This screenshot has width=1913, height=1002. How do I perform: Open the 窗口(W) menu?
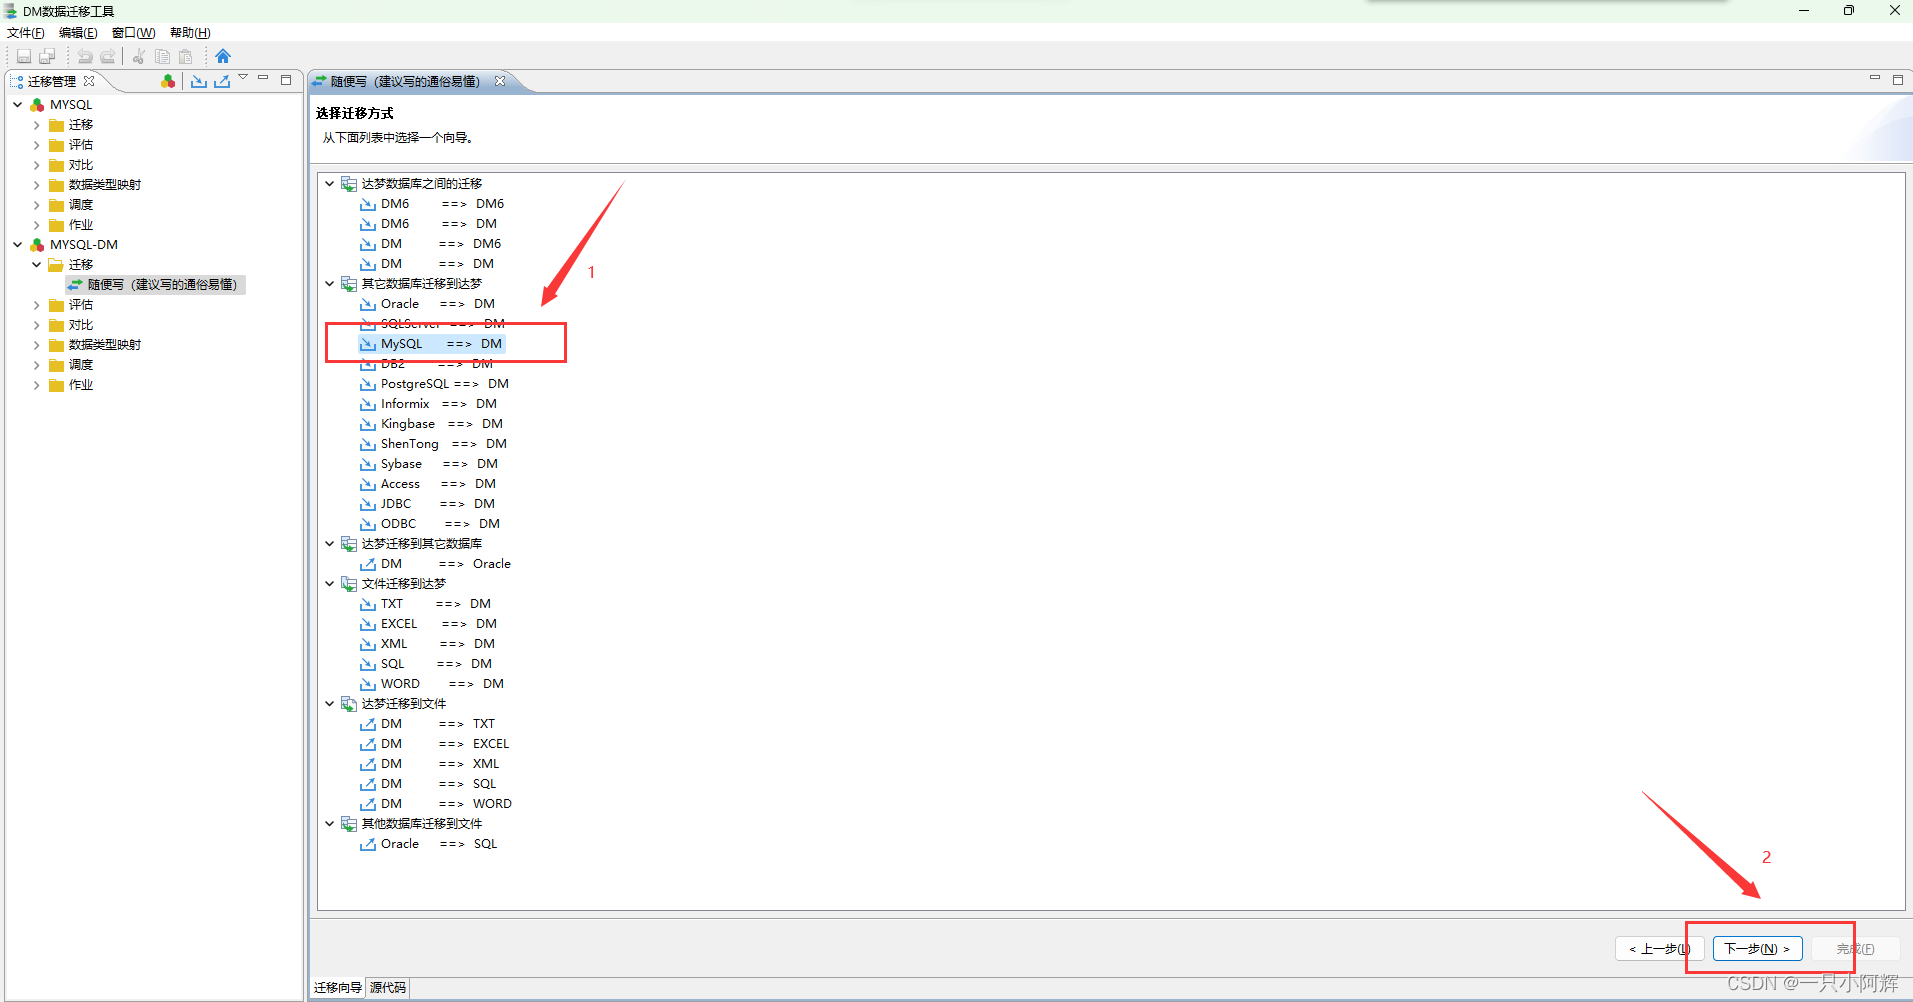pyautogui.click(x=131, y=32)
